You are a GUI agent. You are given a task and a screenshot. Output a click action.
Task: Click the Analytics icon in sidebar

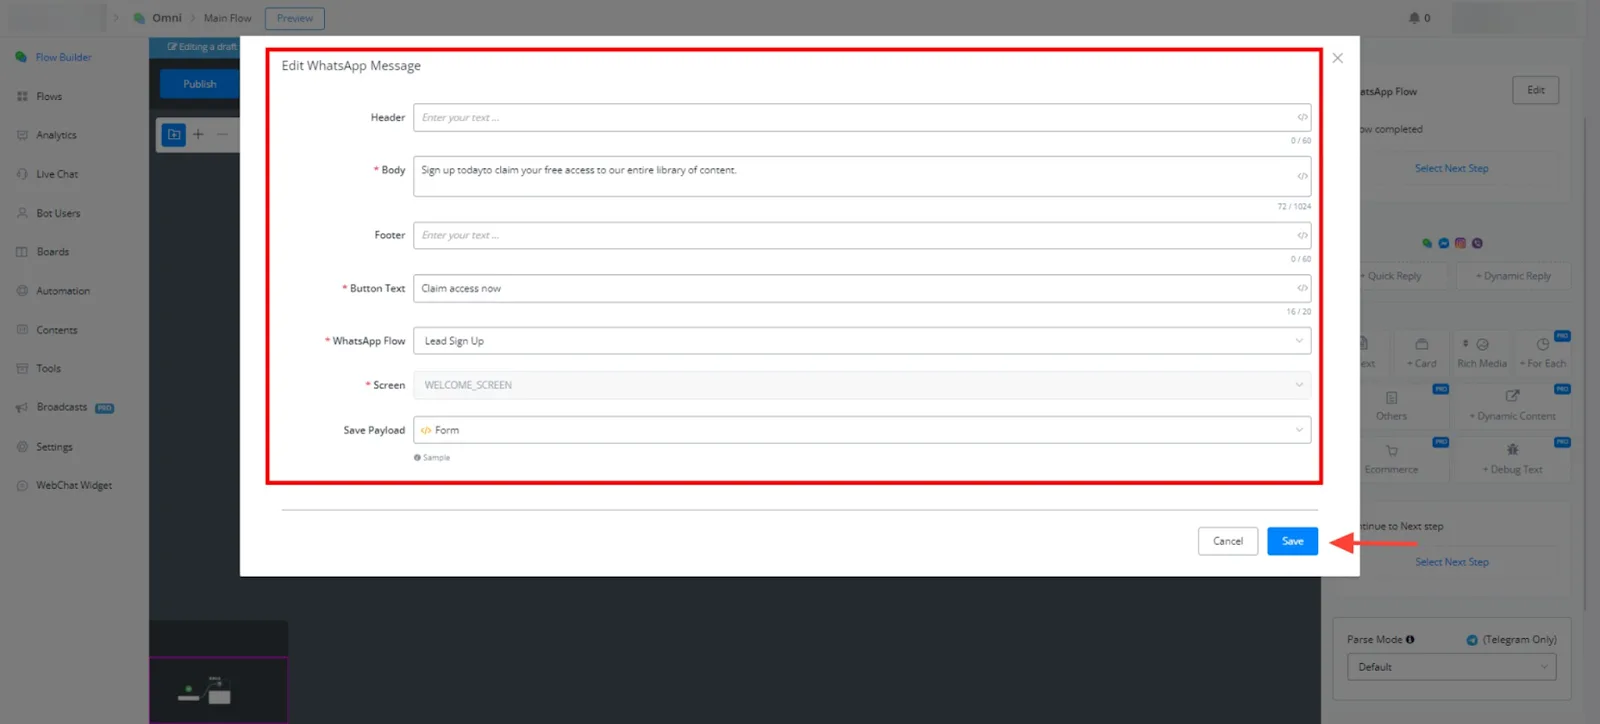click(x=22, y=135)
